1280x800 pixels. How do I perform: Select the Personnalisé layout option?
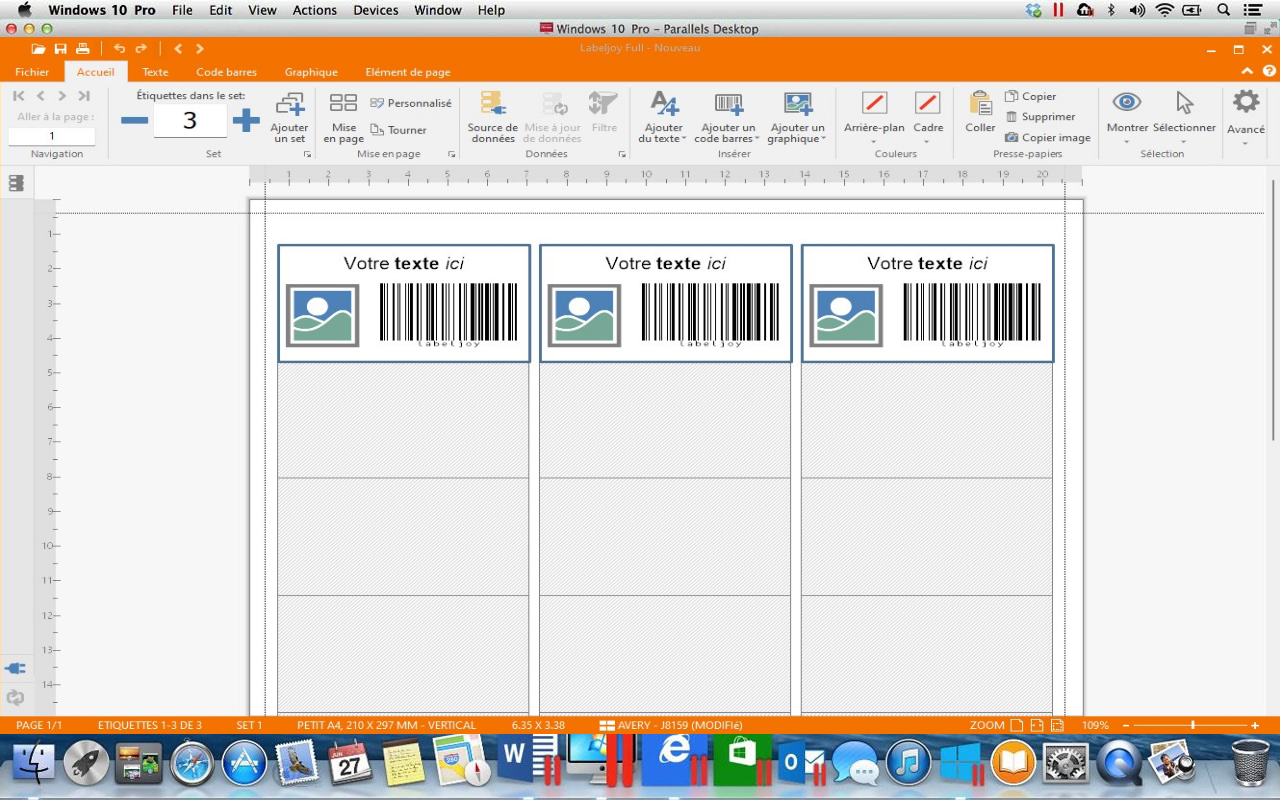coord(411,103)
